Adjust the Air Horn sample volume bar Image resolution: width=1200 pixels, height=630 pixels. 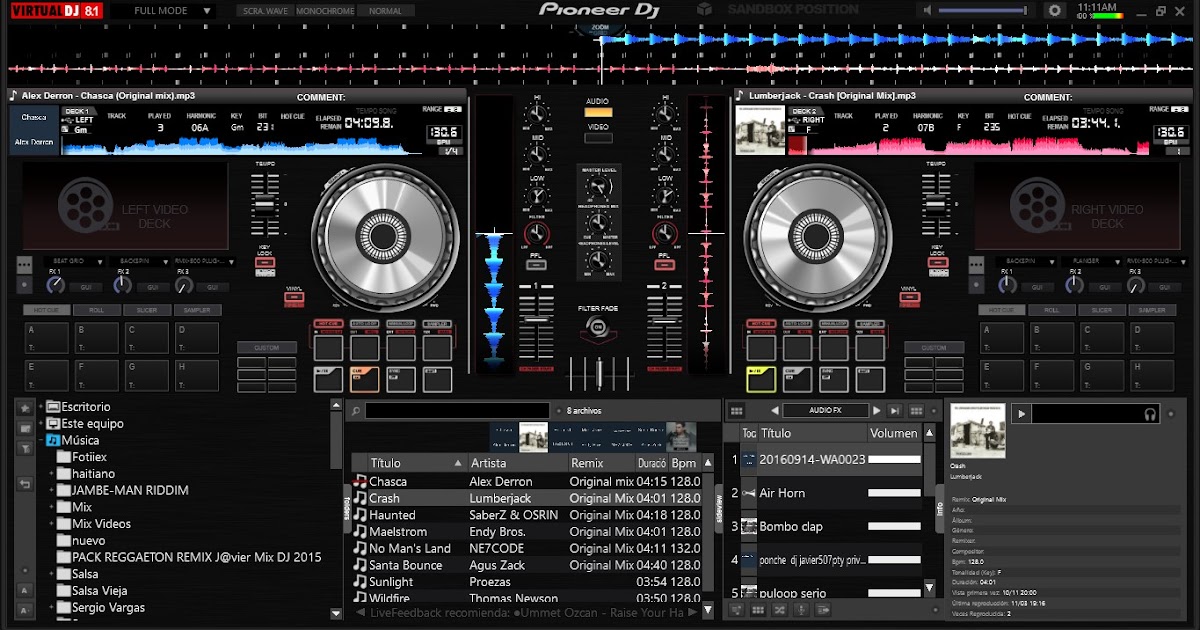click(893, 493)
